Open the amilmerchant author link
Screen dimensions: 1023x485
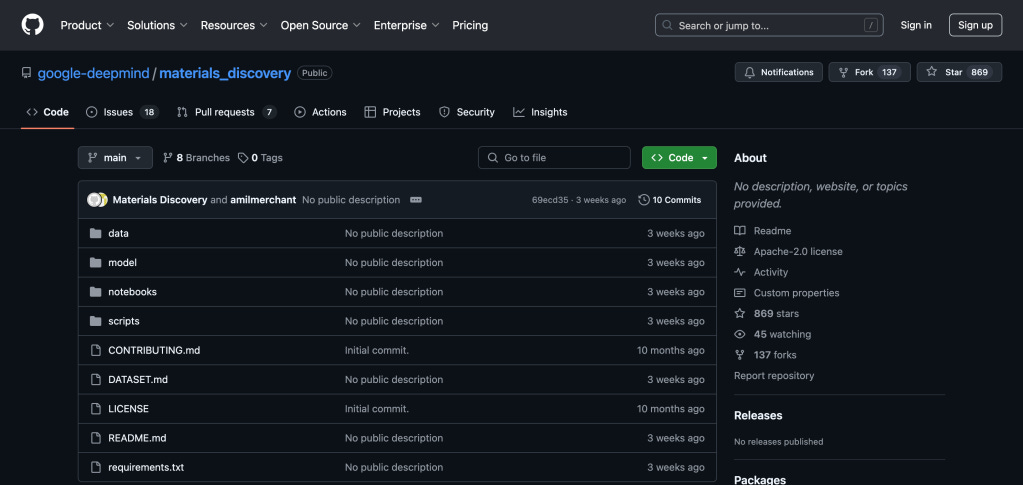pos(263,200)
